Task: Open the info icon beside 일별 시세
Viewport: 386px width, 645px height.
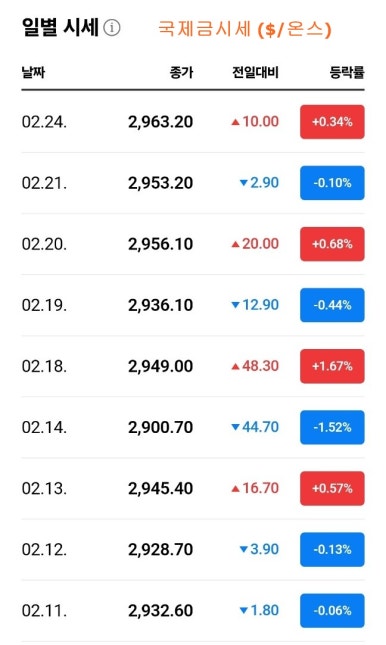Action: (112, 28)
